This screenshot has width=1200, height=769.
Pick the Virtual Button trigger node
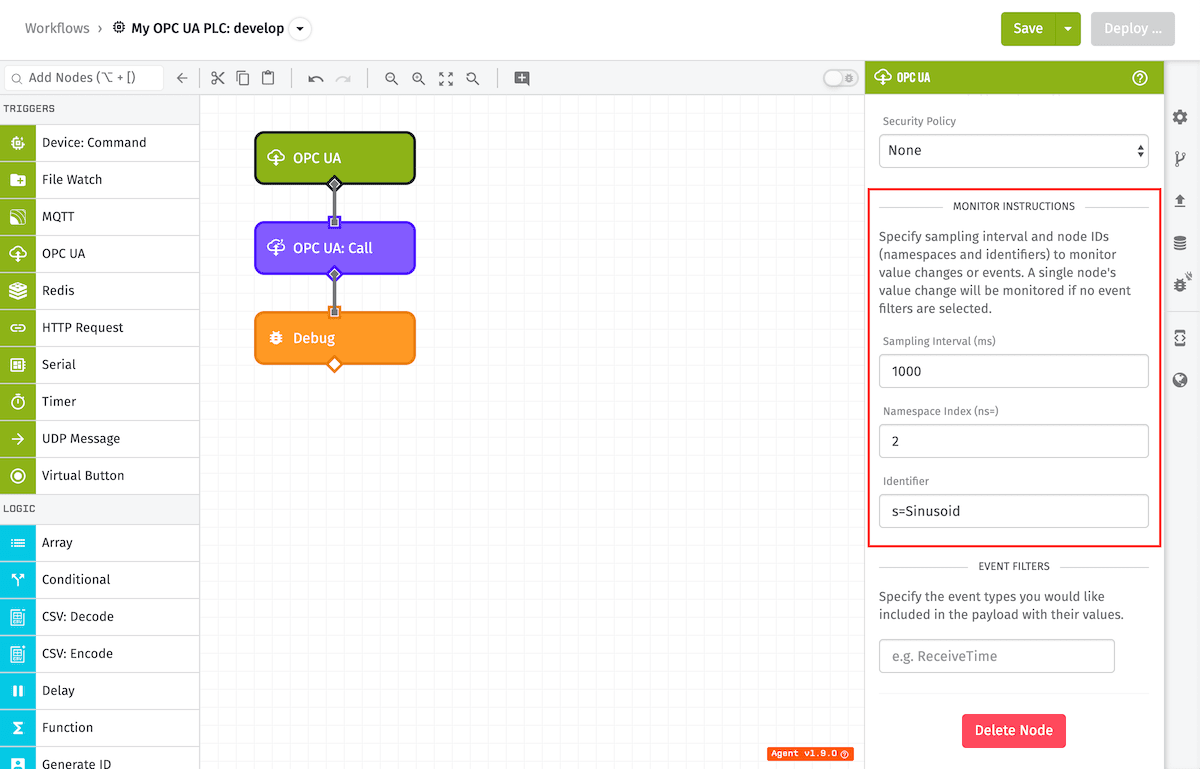(100, 476)
